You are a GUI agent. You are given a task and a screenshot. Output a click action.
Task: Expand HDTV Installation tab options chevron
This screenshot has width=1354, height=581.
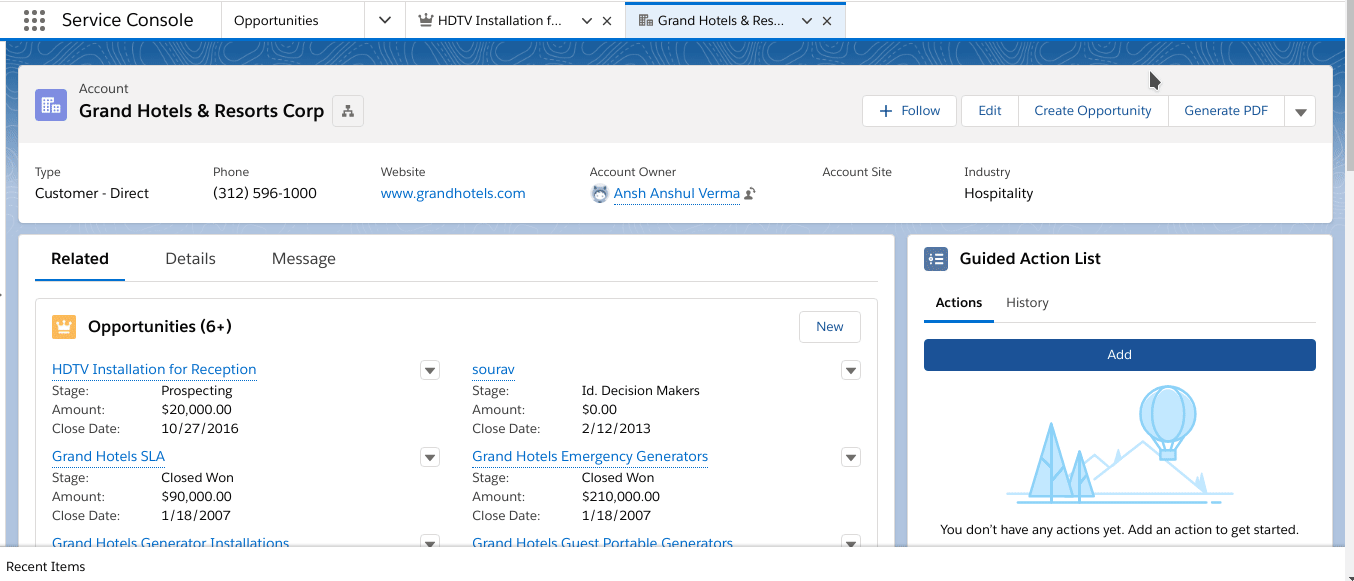[587, 21]
